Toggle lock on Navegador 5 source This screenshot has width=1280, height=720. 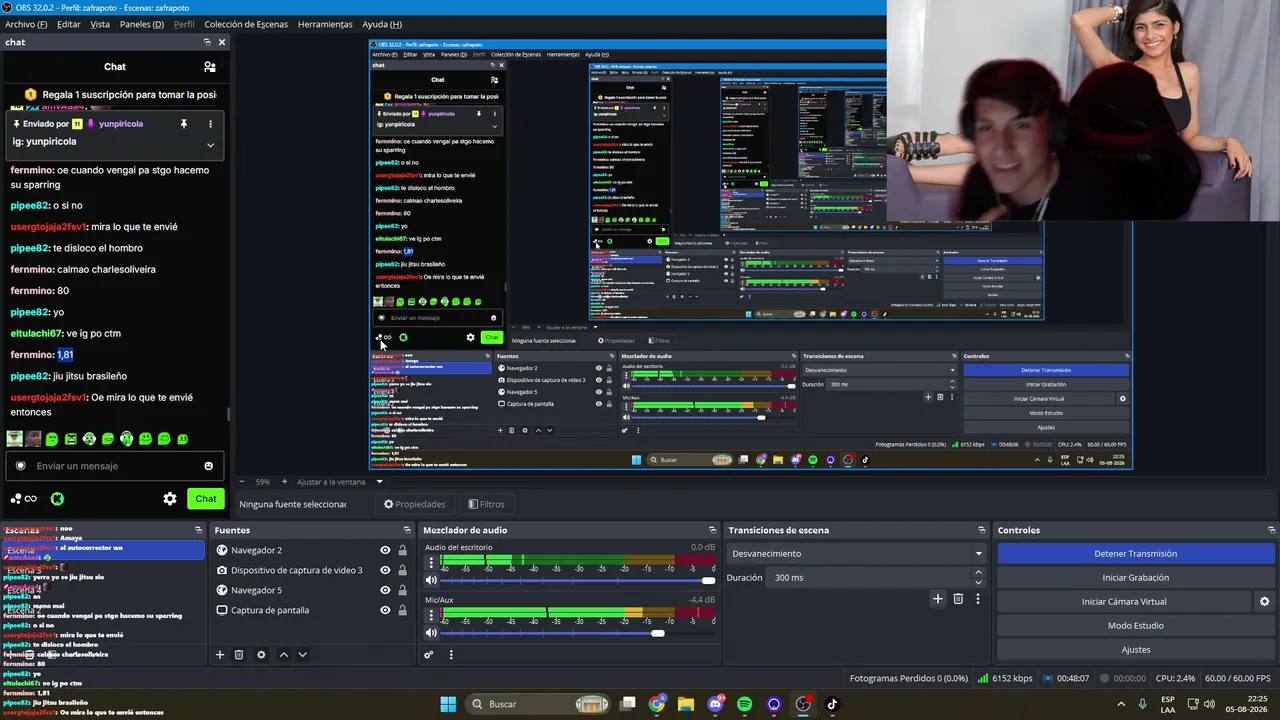tap(402, 590)
